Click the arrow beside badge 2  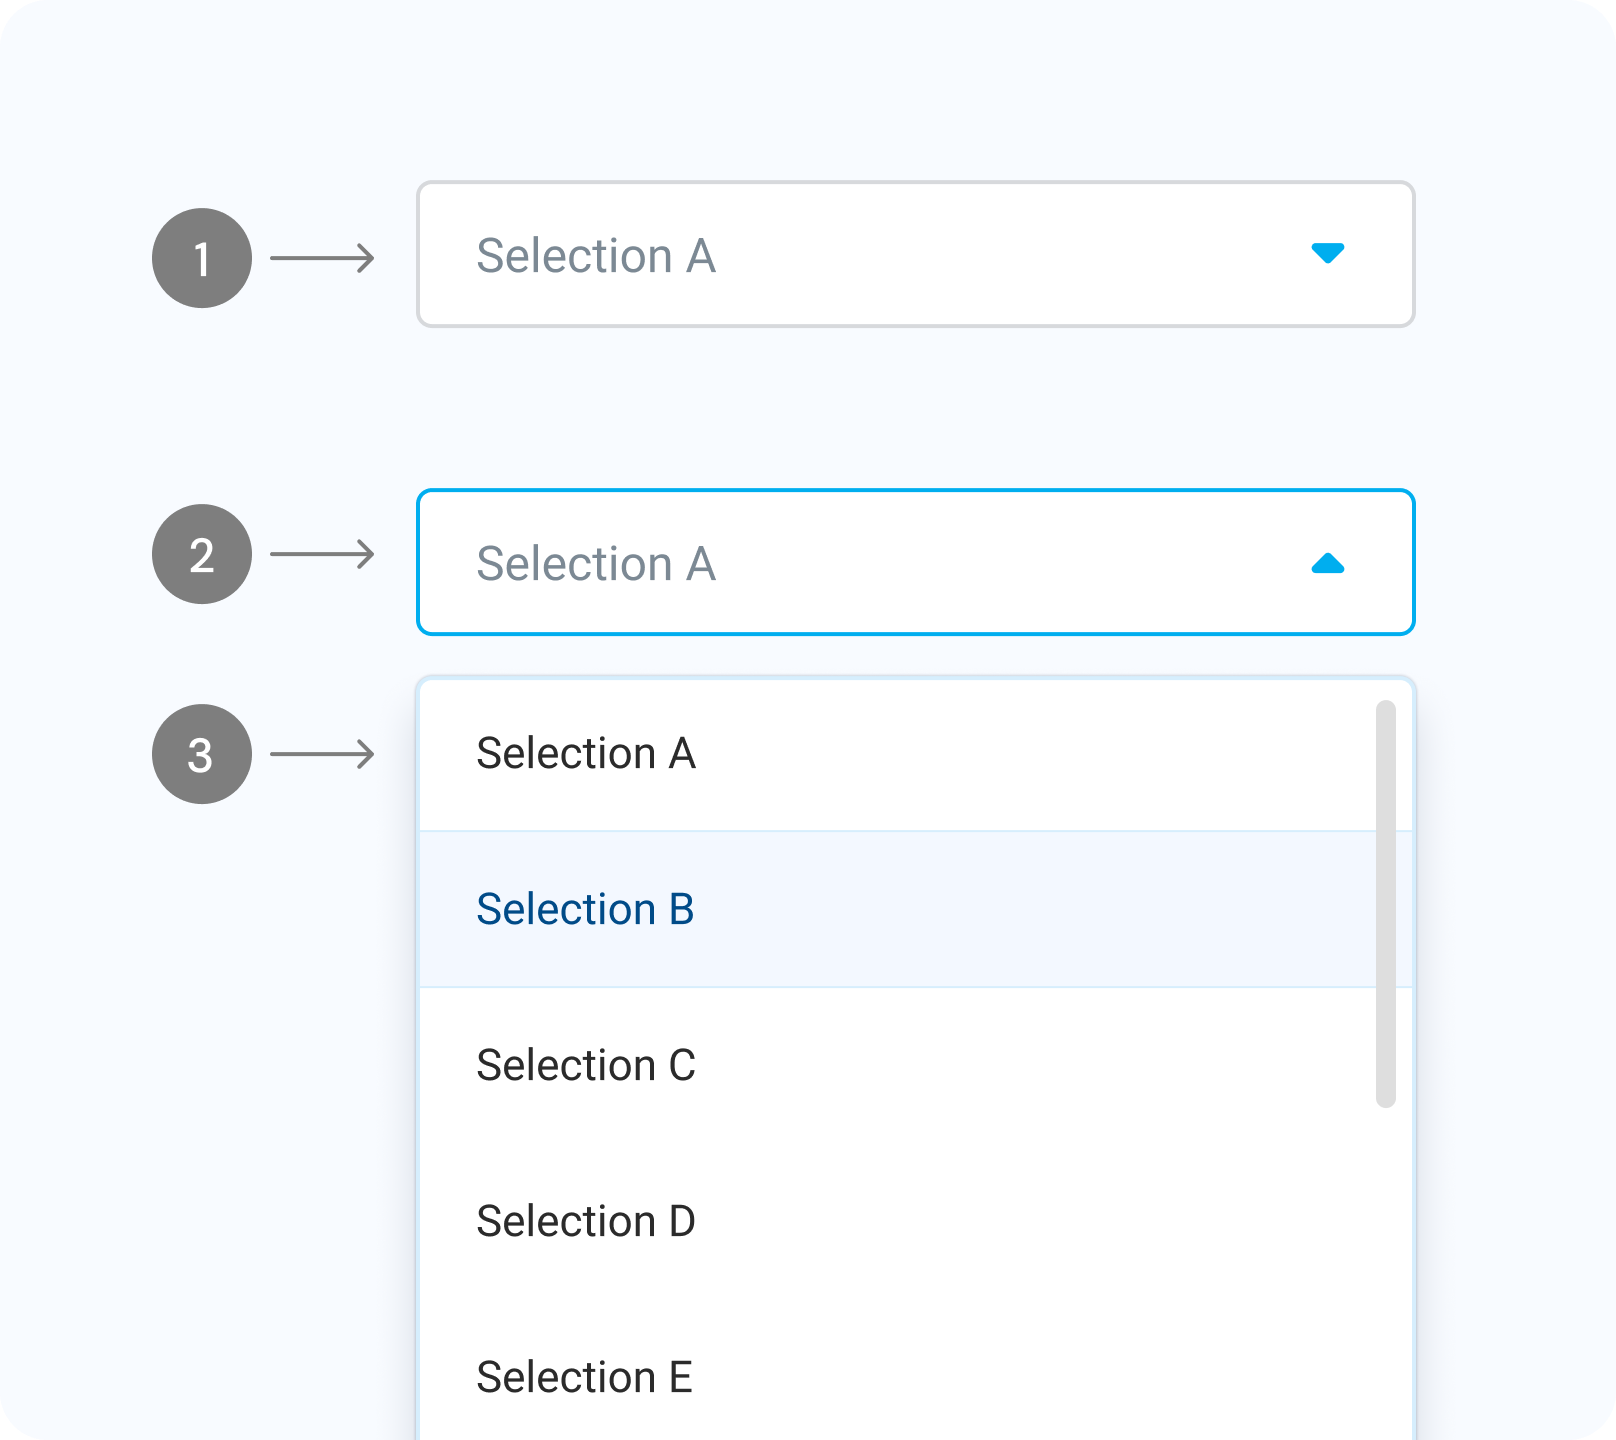[322, 554]
